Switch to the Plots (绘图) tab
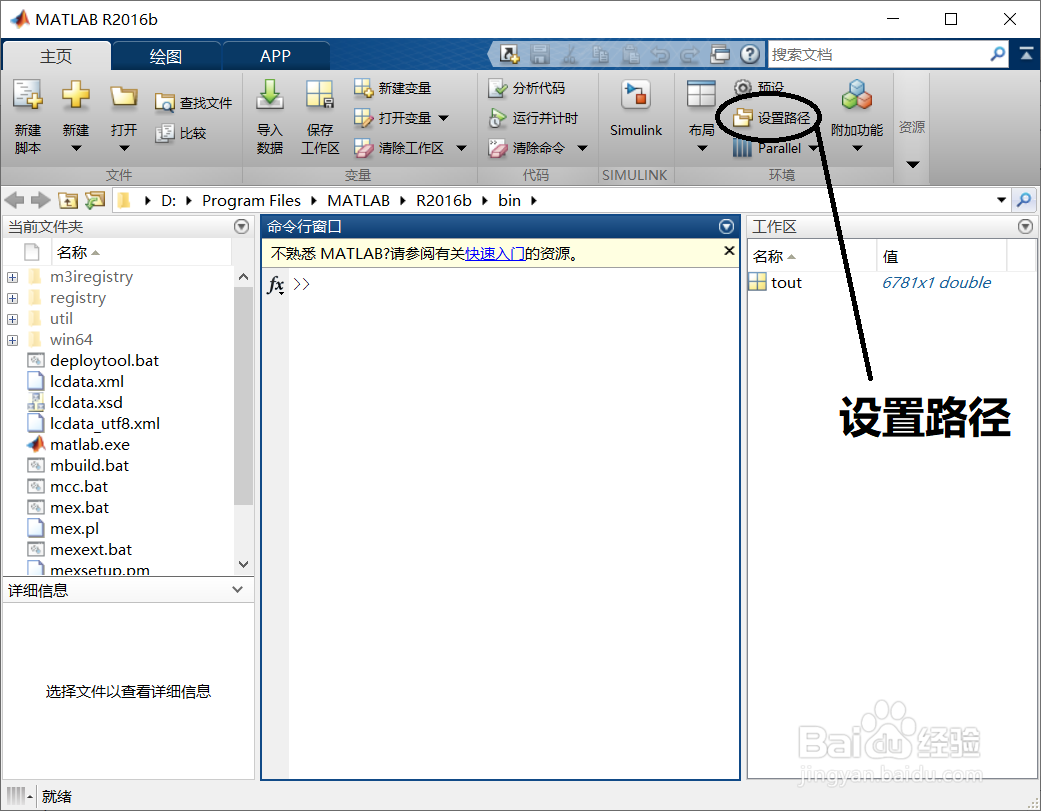Viewport: 1041px width, 811px height. [x=166, y=56]
